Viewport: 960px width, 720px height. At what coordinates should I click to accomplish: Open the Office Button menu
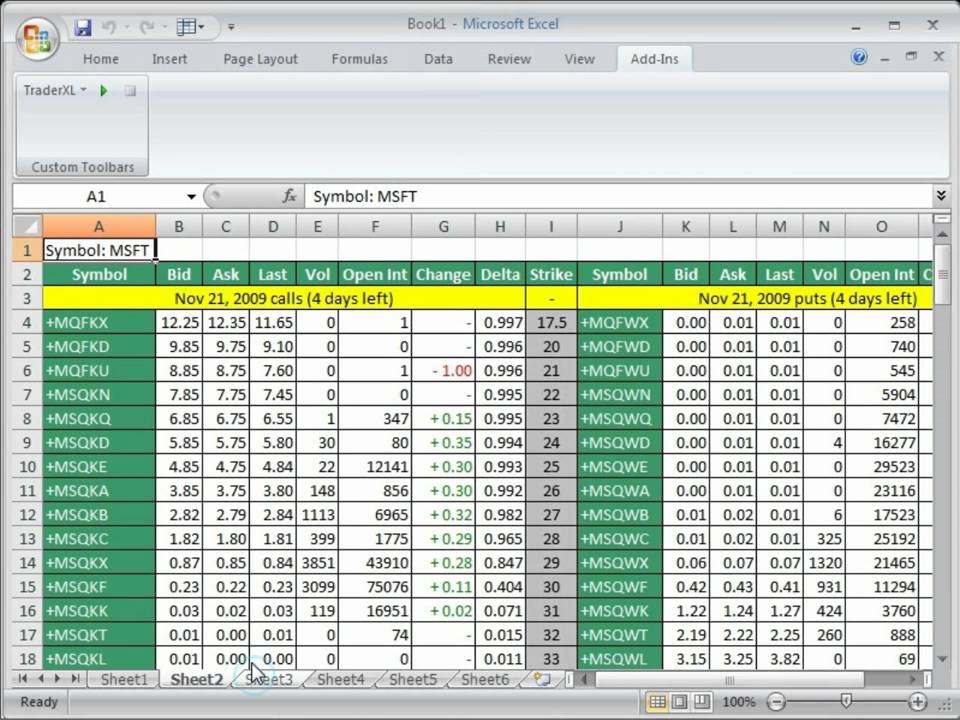(x=37, y=38)
